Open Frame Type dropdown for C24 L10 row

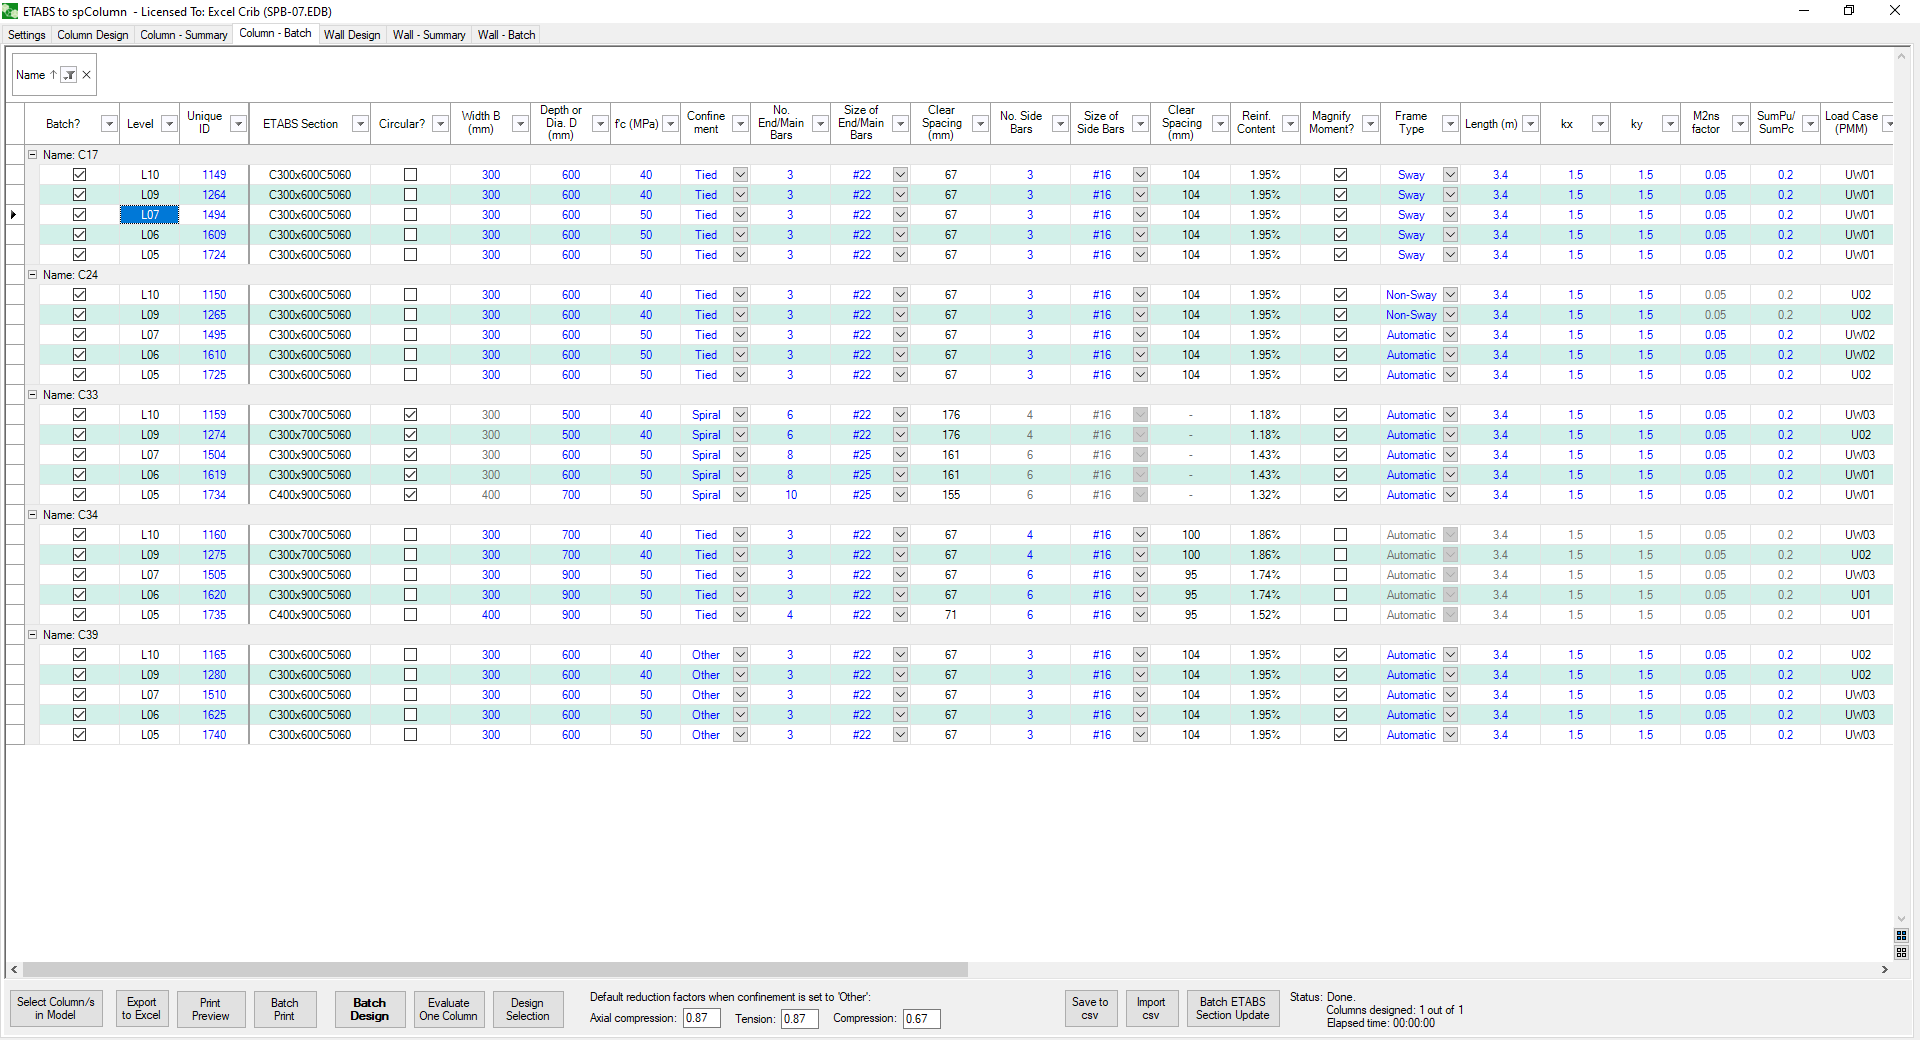[x=1450, y=295]
